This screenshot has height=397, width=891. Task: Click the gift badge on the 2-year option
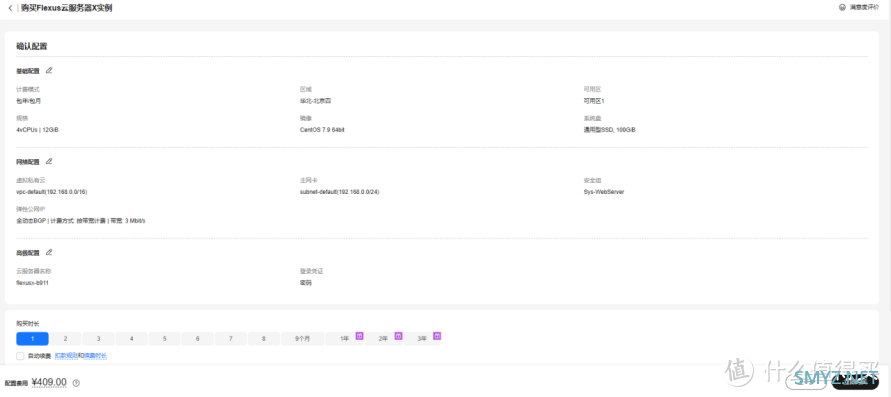point(398,336)
